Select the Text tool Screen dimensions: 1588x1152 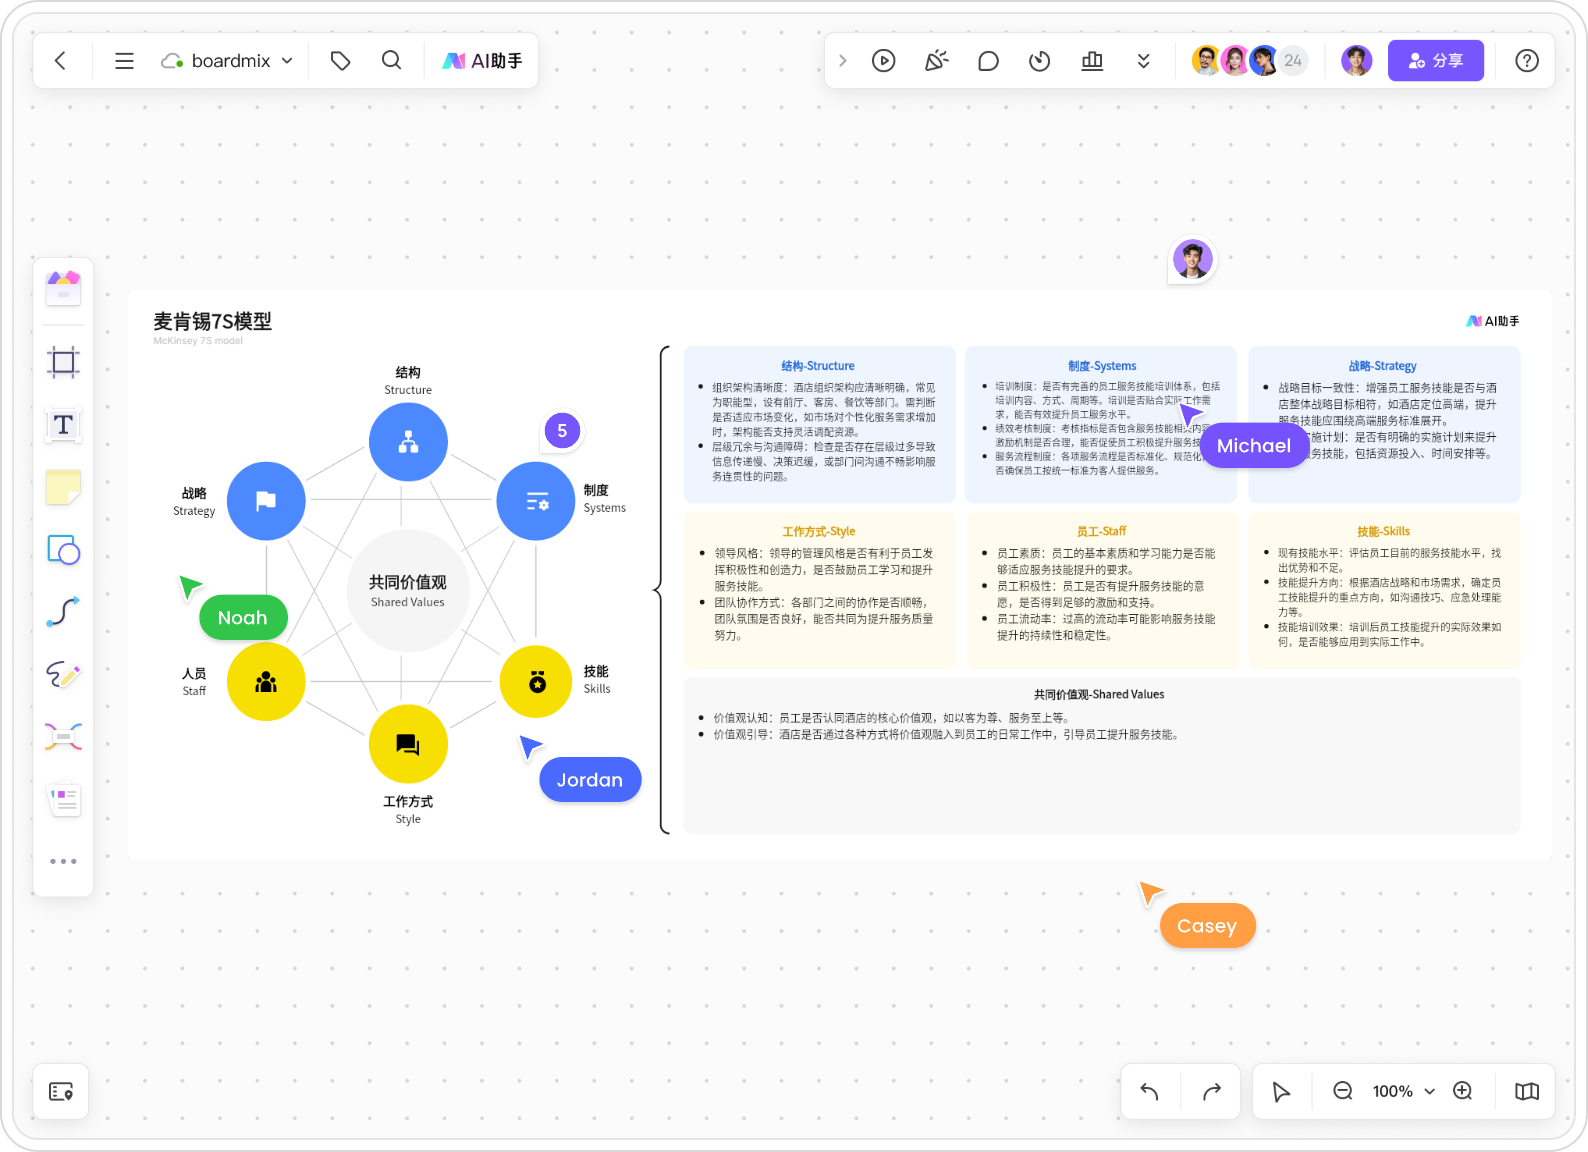pos(64,425)
